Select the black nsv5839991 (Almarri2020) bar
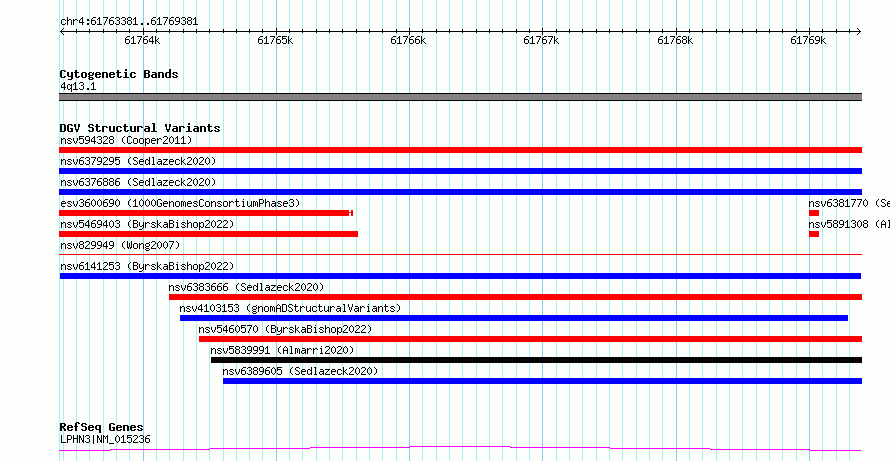 tap(536, 360)
